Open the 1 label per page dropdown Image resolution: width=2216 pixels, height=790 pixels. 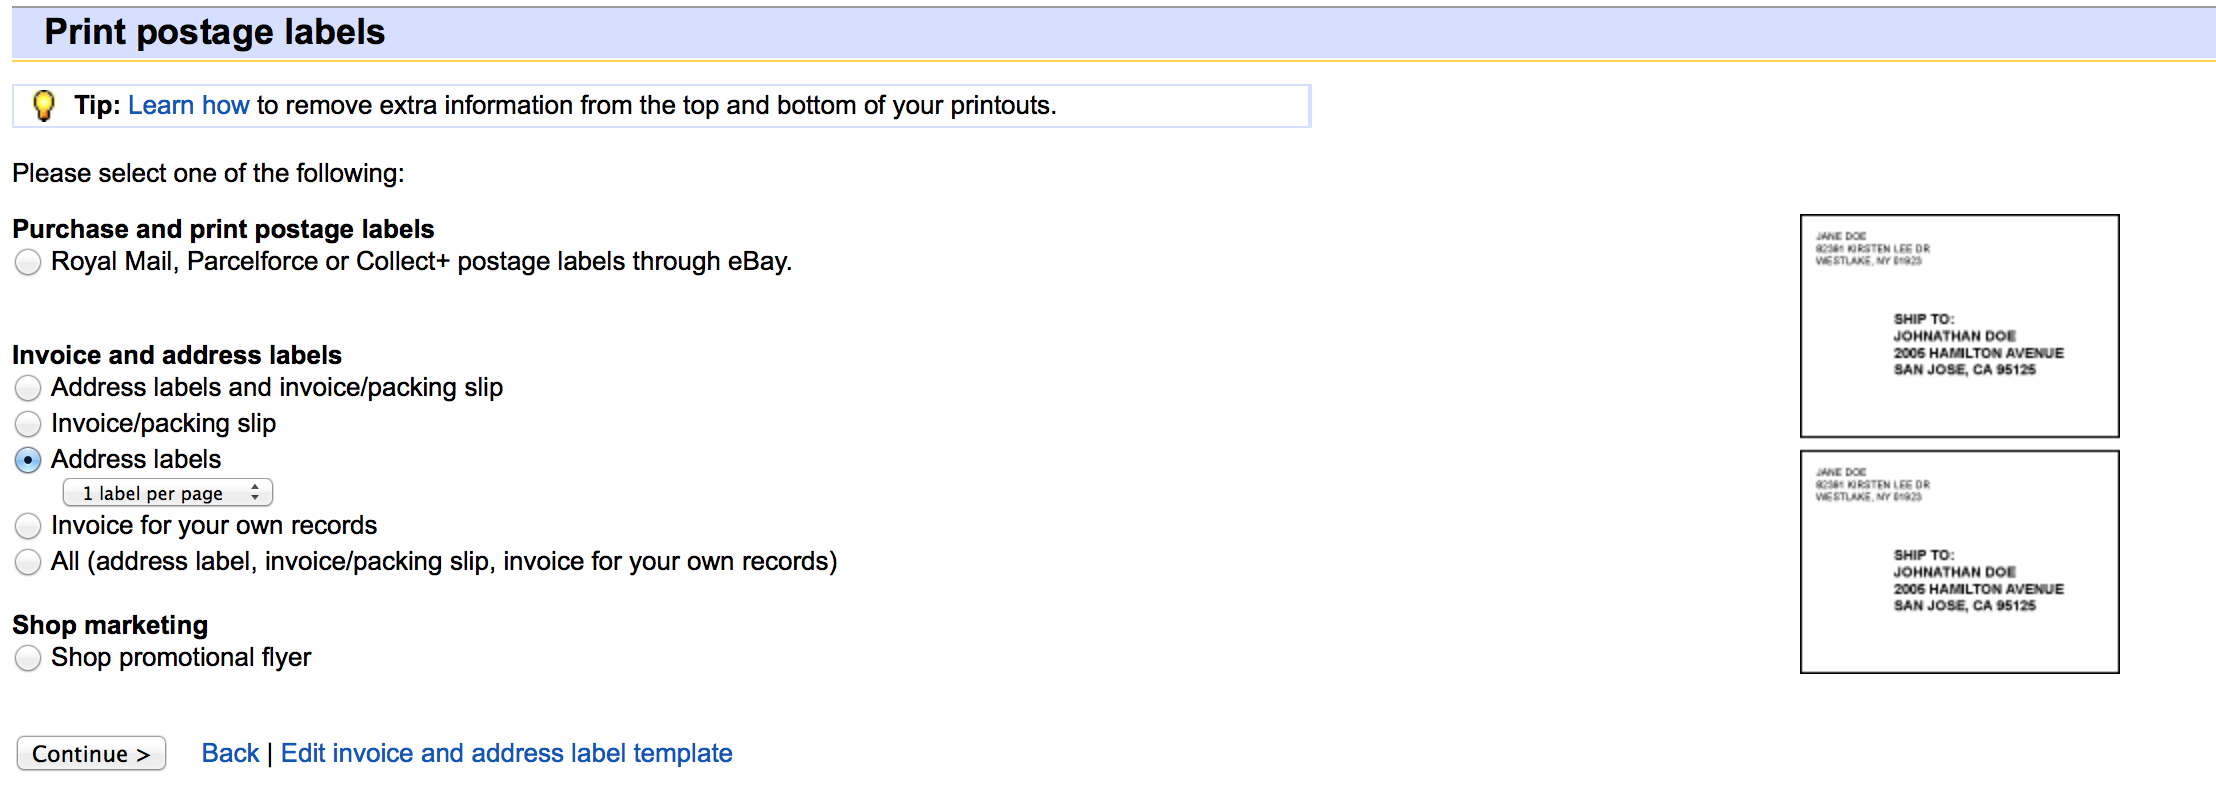click(x=160, y=493)
